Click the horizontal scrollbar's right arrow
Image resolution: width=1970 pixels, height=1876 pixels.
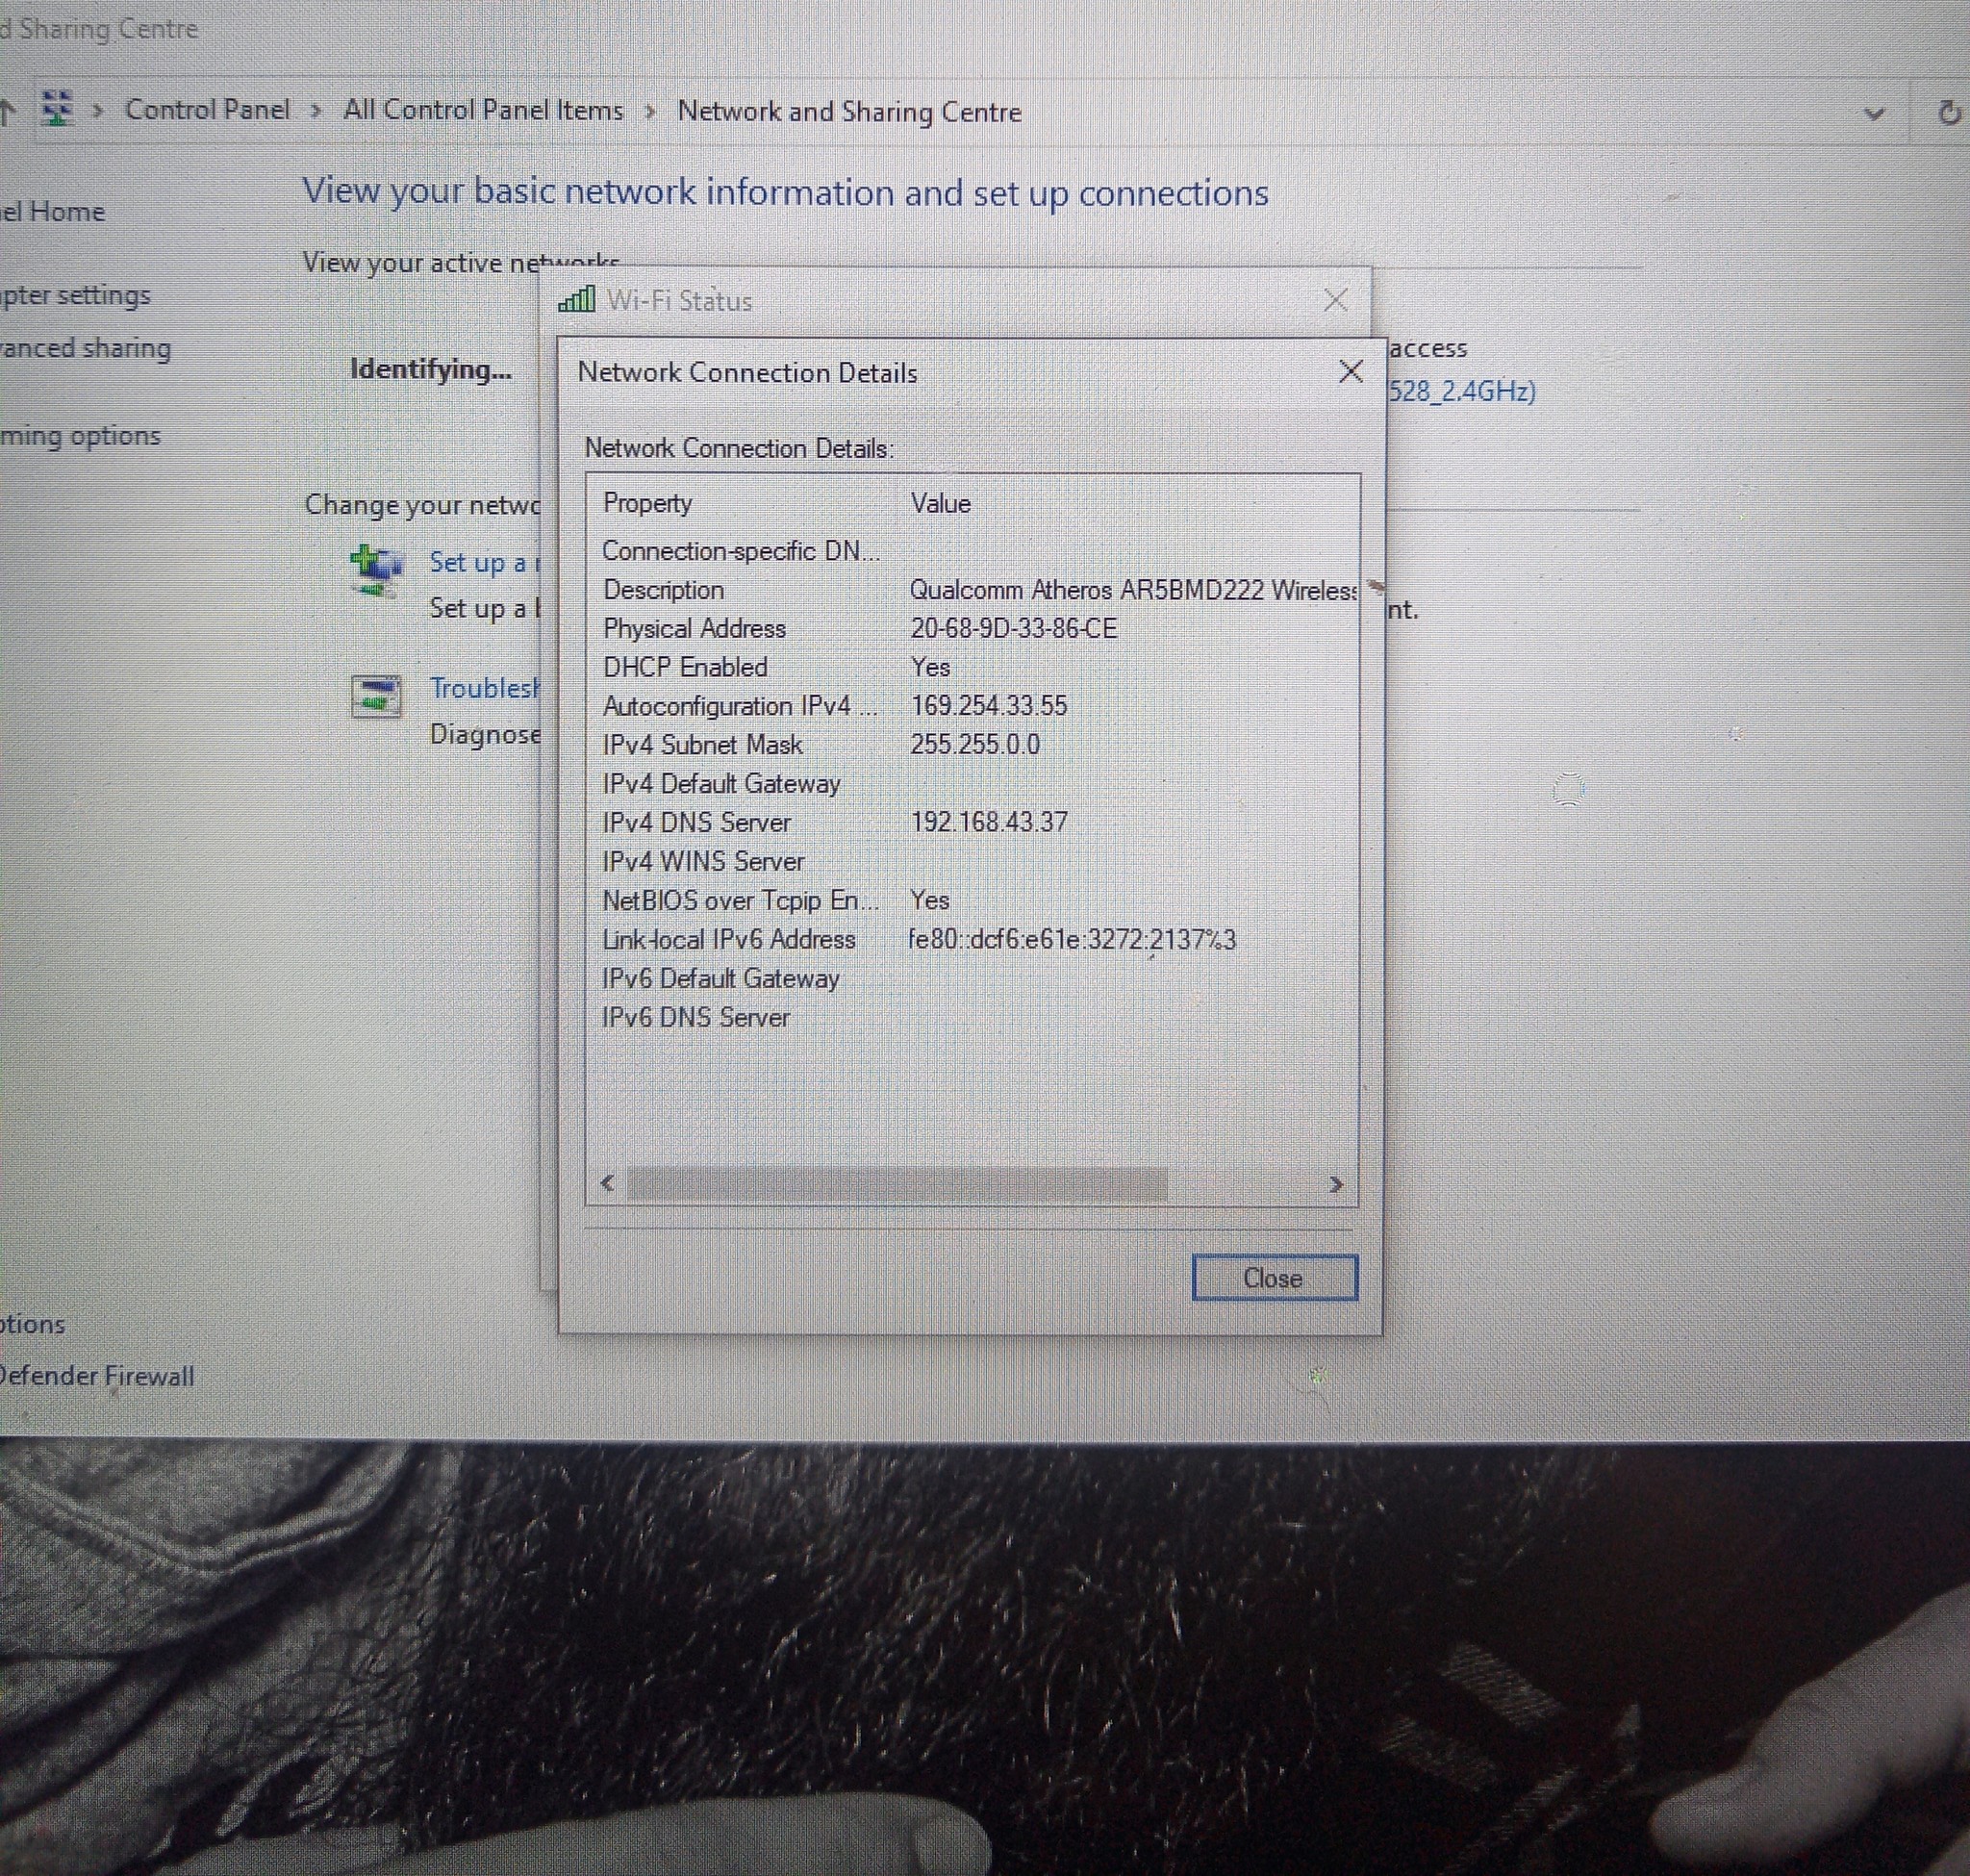[1336, 1184]
